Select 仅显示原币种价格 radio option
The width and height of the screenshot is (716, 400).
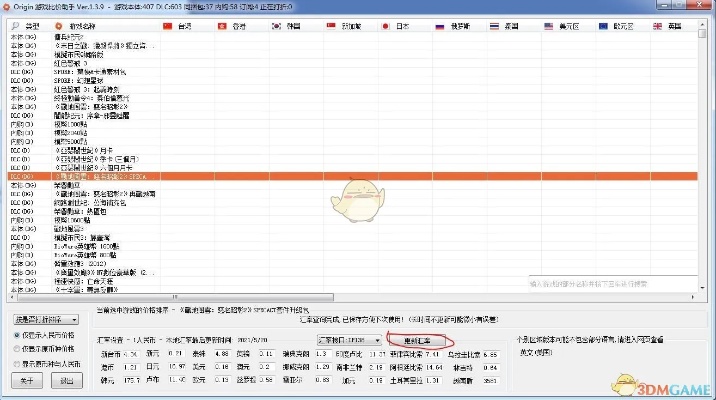(44, 349)
